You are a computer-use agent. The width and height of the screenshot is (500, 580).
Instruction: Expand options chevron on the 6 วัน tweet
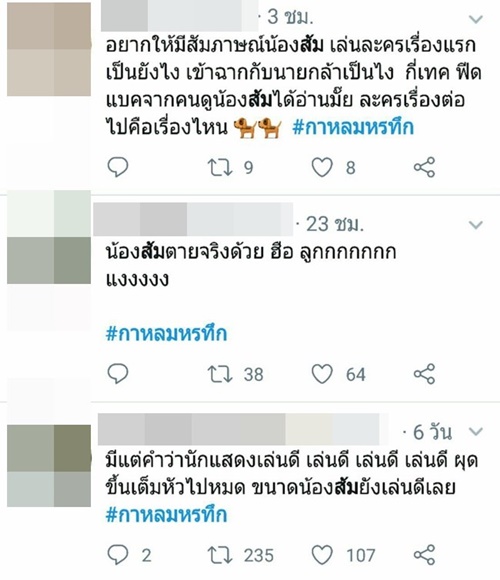(476, 431)
